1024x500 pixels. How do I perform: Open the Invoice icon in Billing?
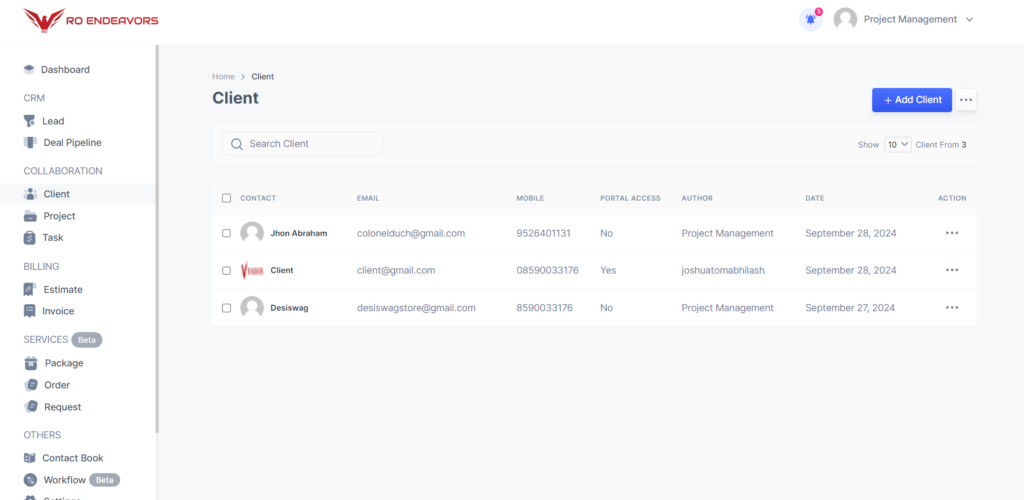coord(30,311)
